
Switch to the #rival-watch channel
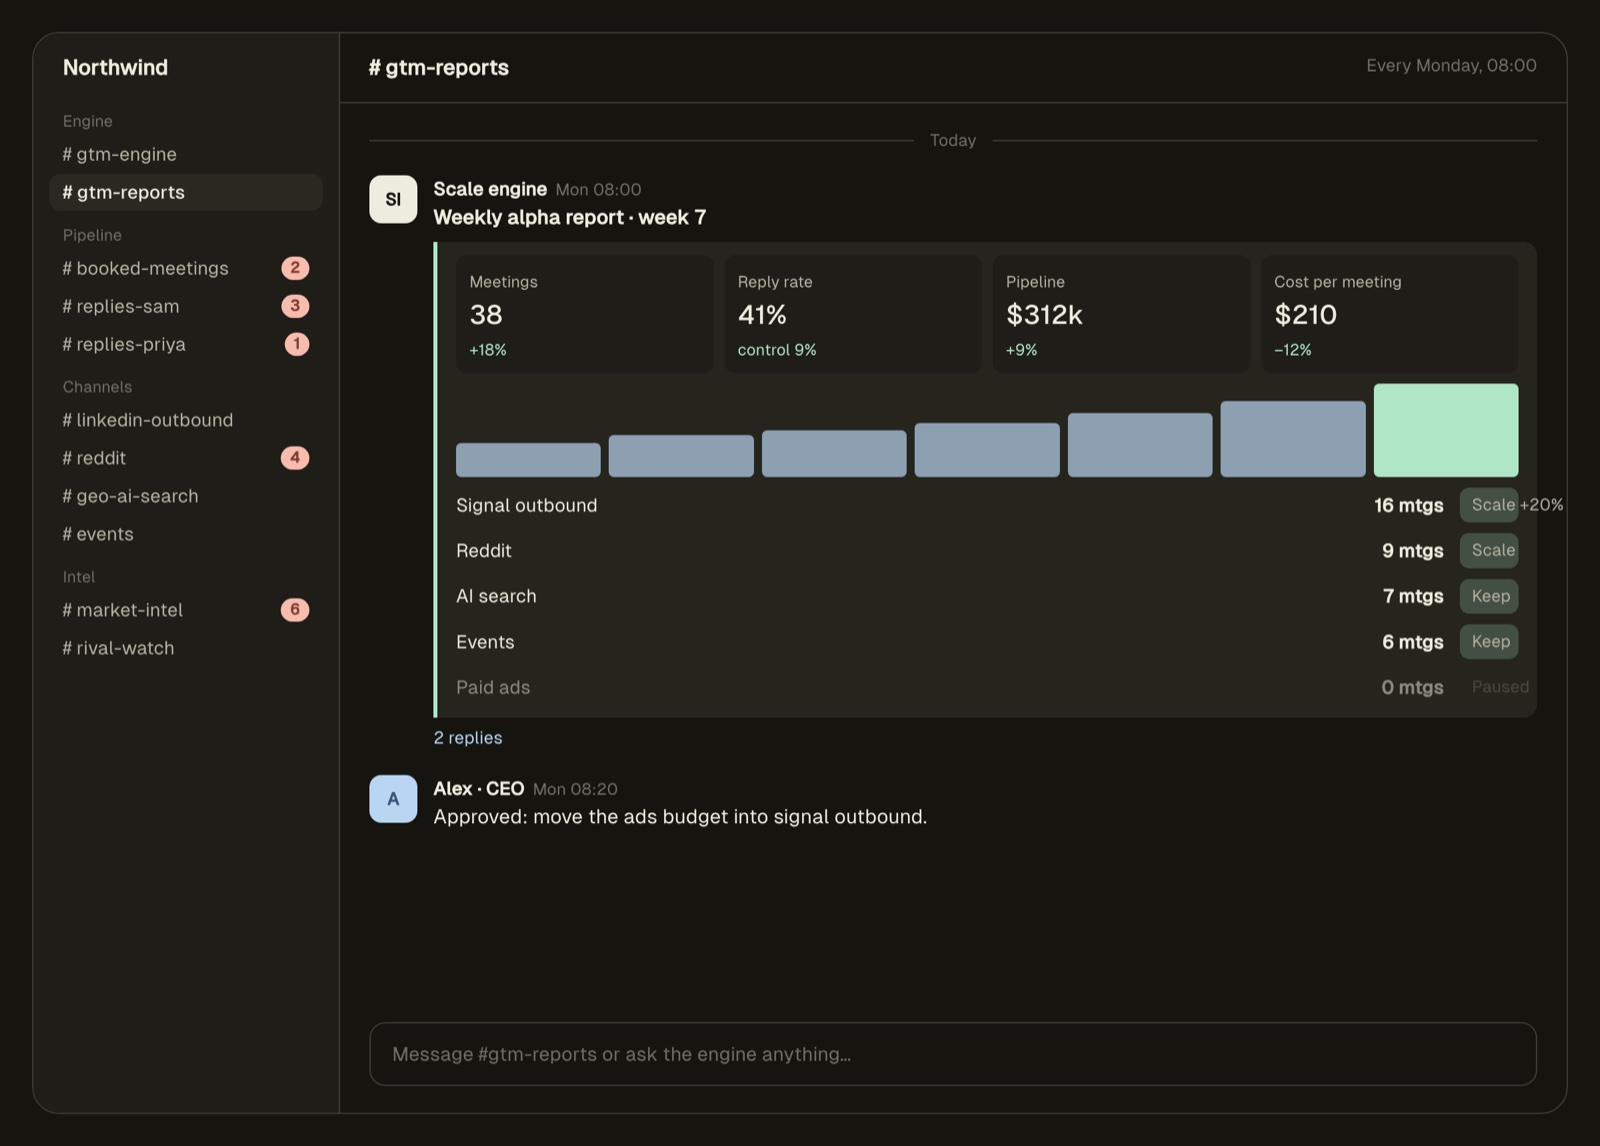[x=186, y=648]
